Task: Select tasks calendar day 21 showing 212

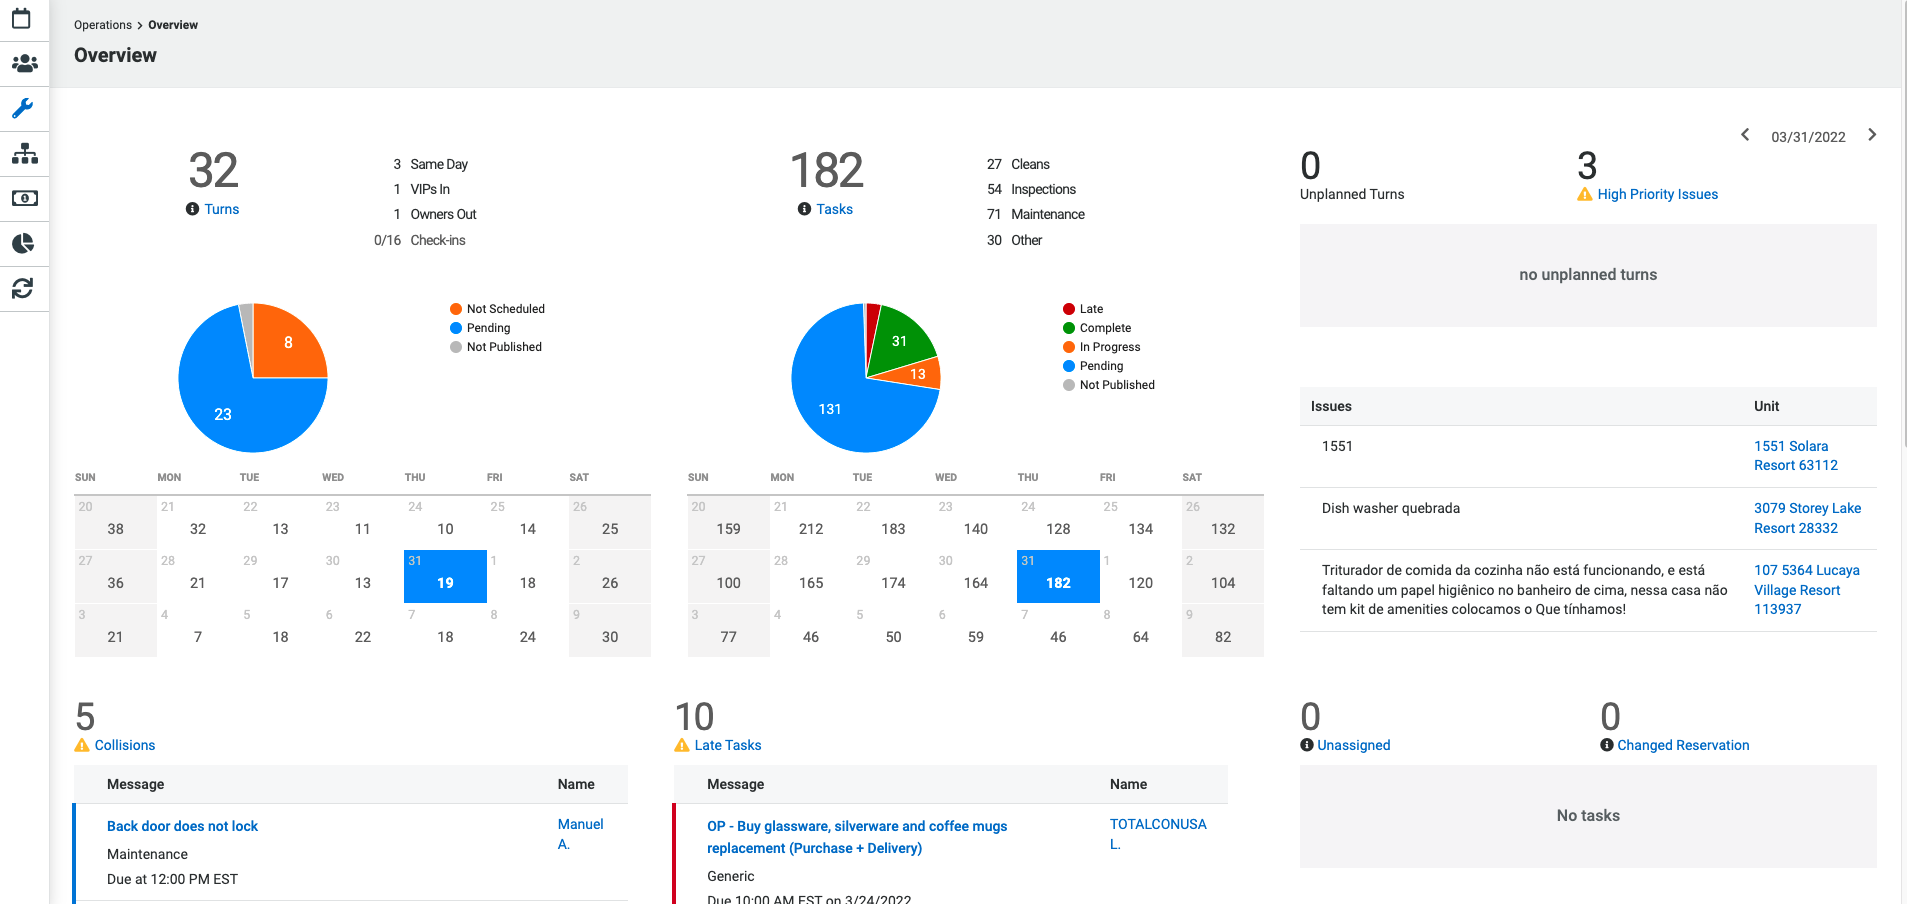Action: point(811,522)
